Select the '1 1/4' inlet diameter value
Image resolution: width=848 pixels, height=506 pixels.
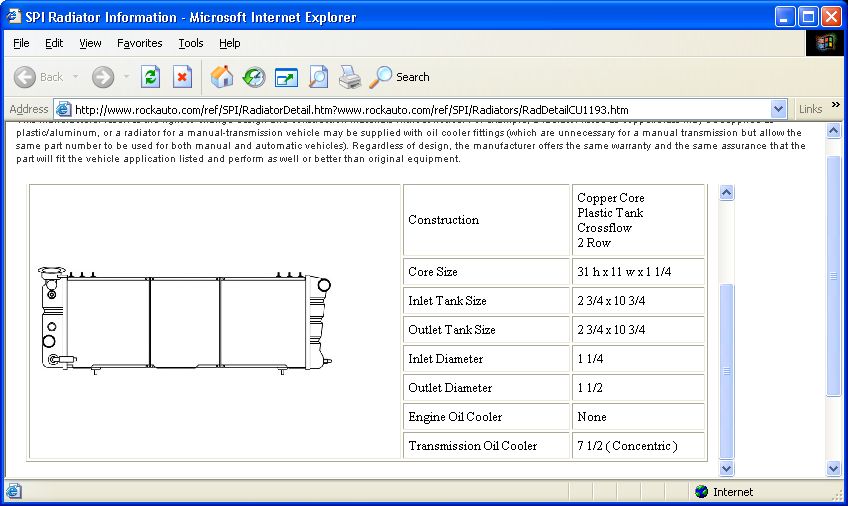[590, 359]
